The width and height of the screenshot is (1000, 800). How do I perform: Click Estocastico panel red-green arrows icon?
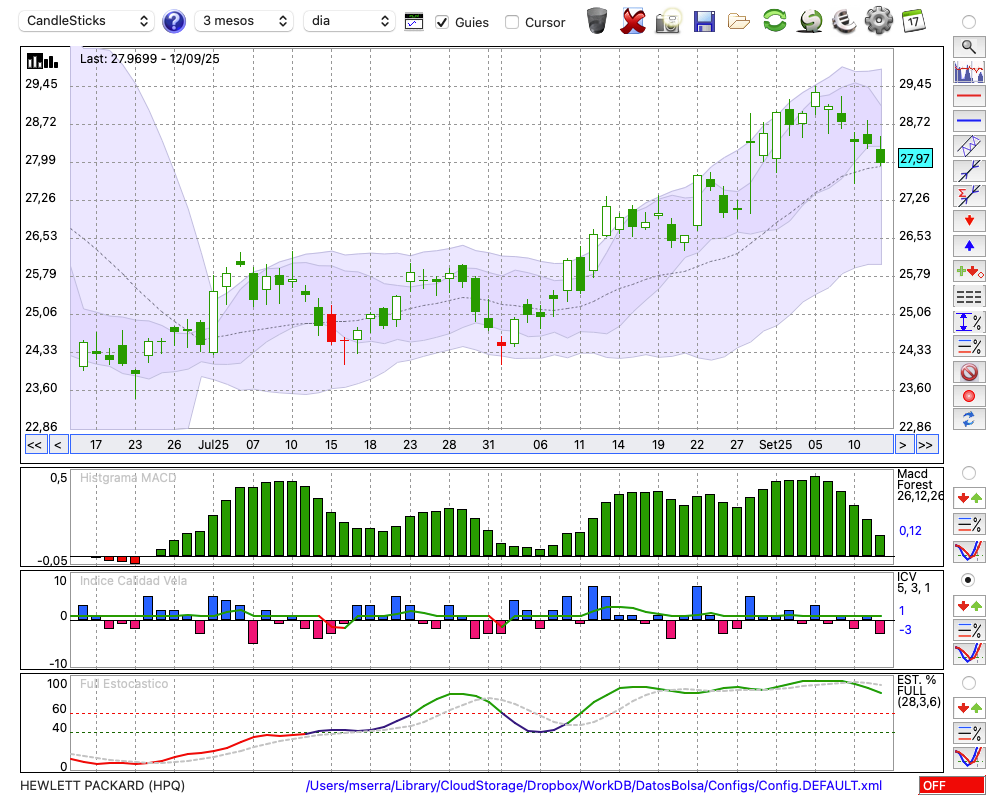[969, 707]
